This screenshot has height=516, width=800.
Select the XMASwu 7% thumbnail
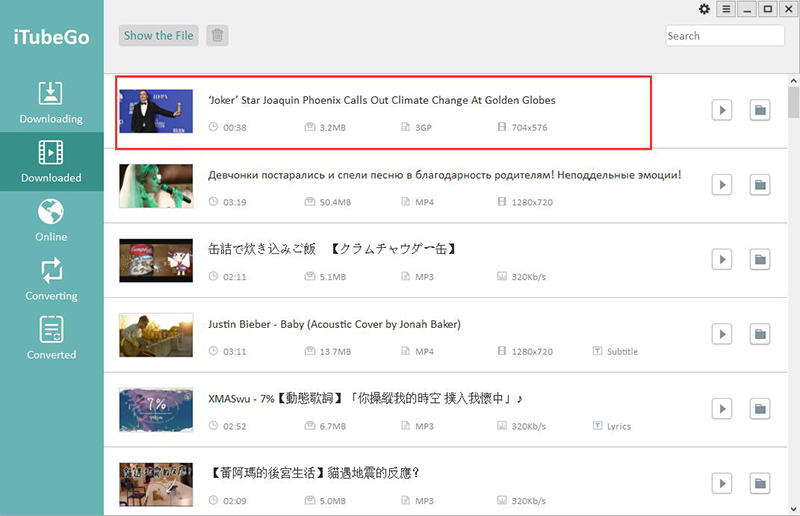156,410
